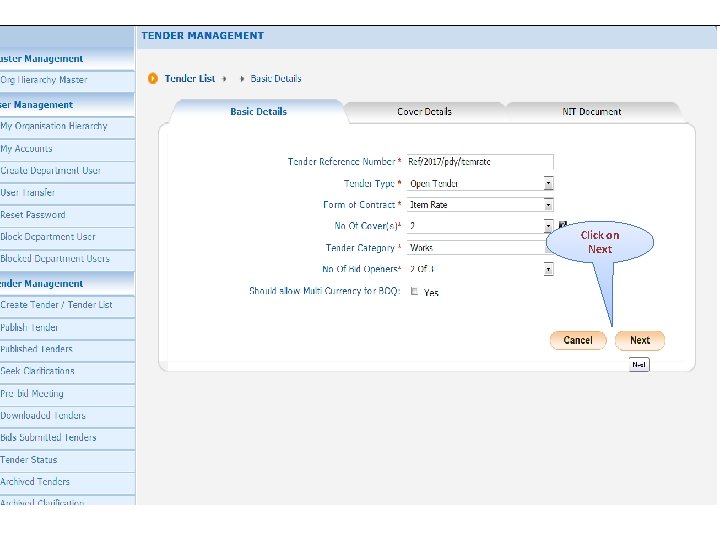Click the icon beside No Of Cover(s) dropdown
720x540 pixels.
[x=563, y=225]
